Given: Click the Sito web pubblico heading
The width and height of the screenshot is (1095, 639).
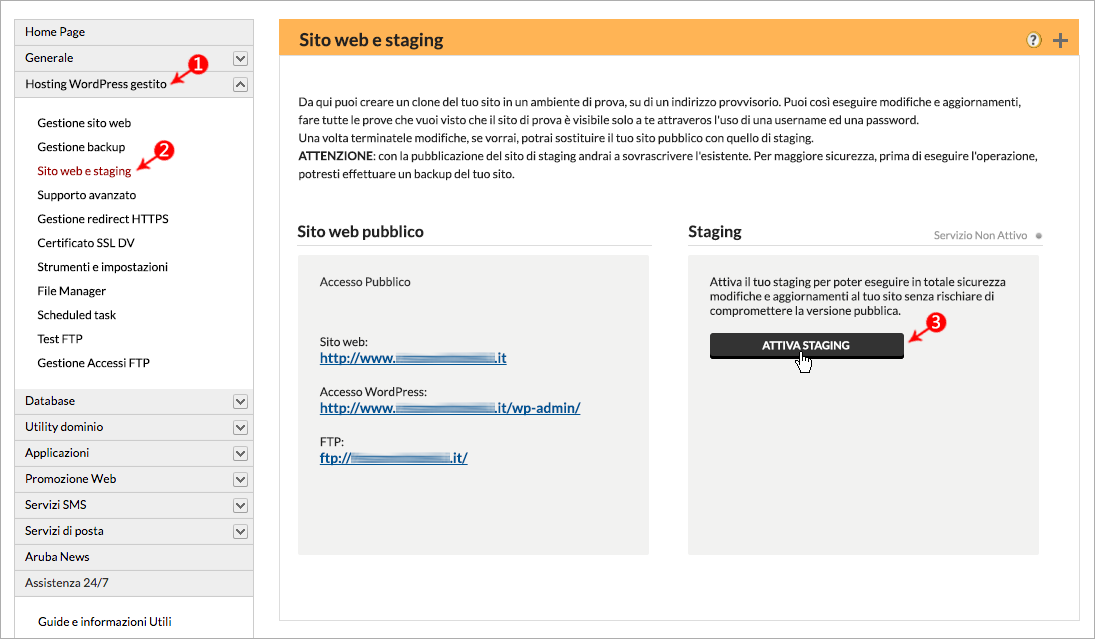Looking at the screenshot, I should click(x=360, y=232).
